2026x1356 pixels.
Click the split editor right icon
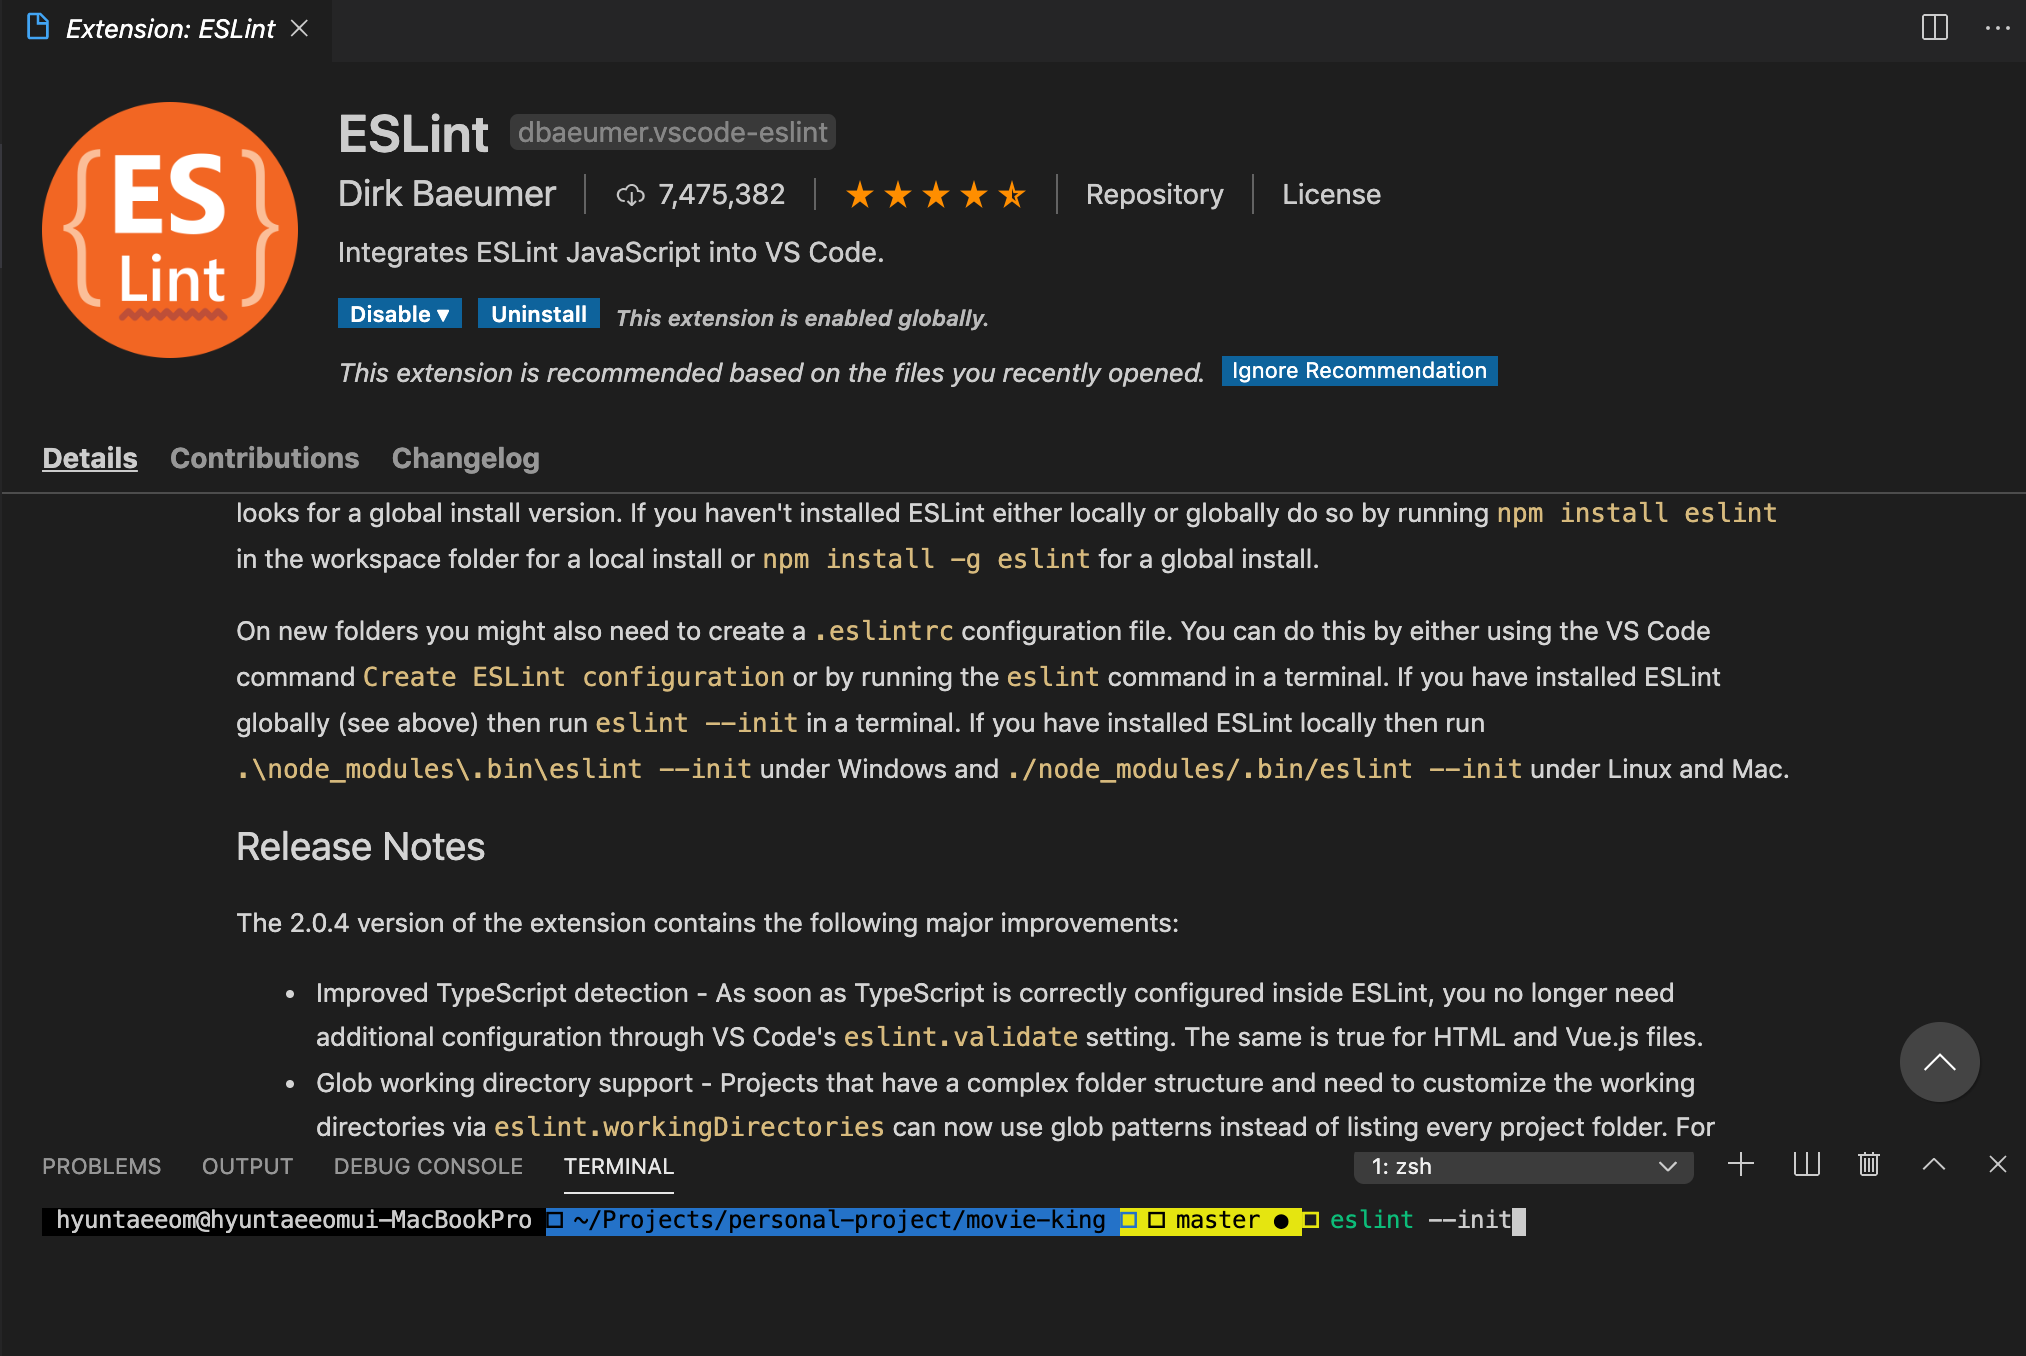(1934, 28)
